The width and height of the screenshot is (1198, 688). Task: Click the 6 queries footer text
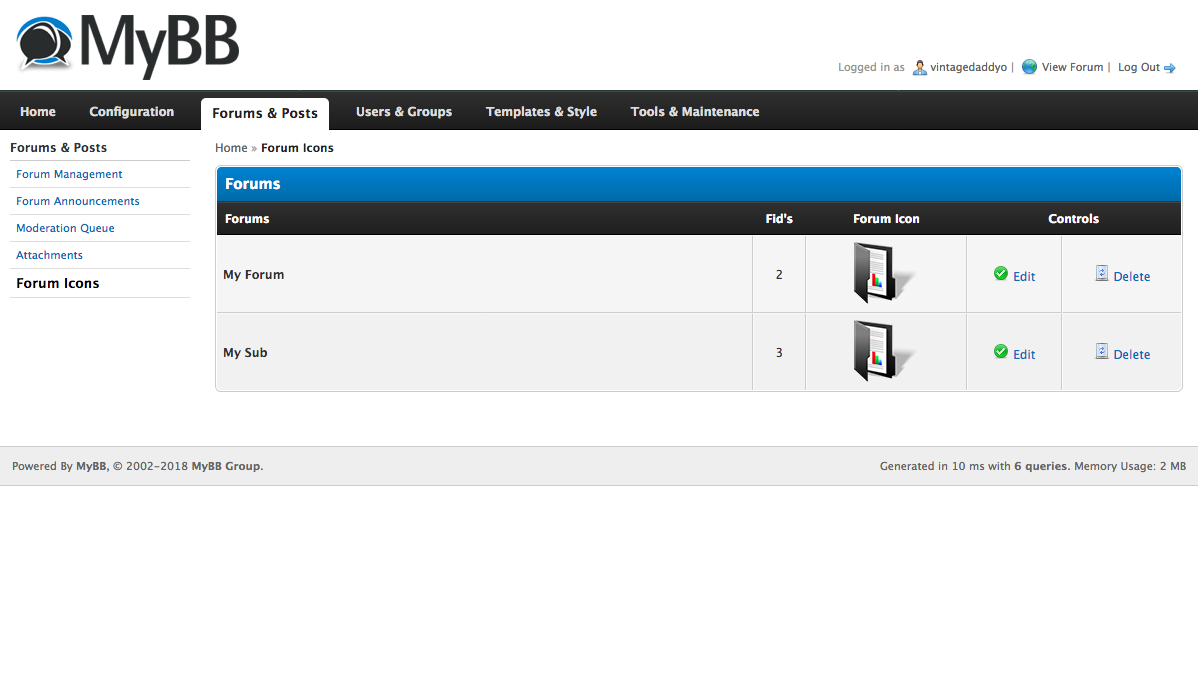[1040, 466]
